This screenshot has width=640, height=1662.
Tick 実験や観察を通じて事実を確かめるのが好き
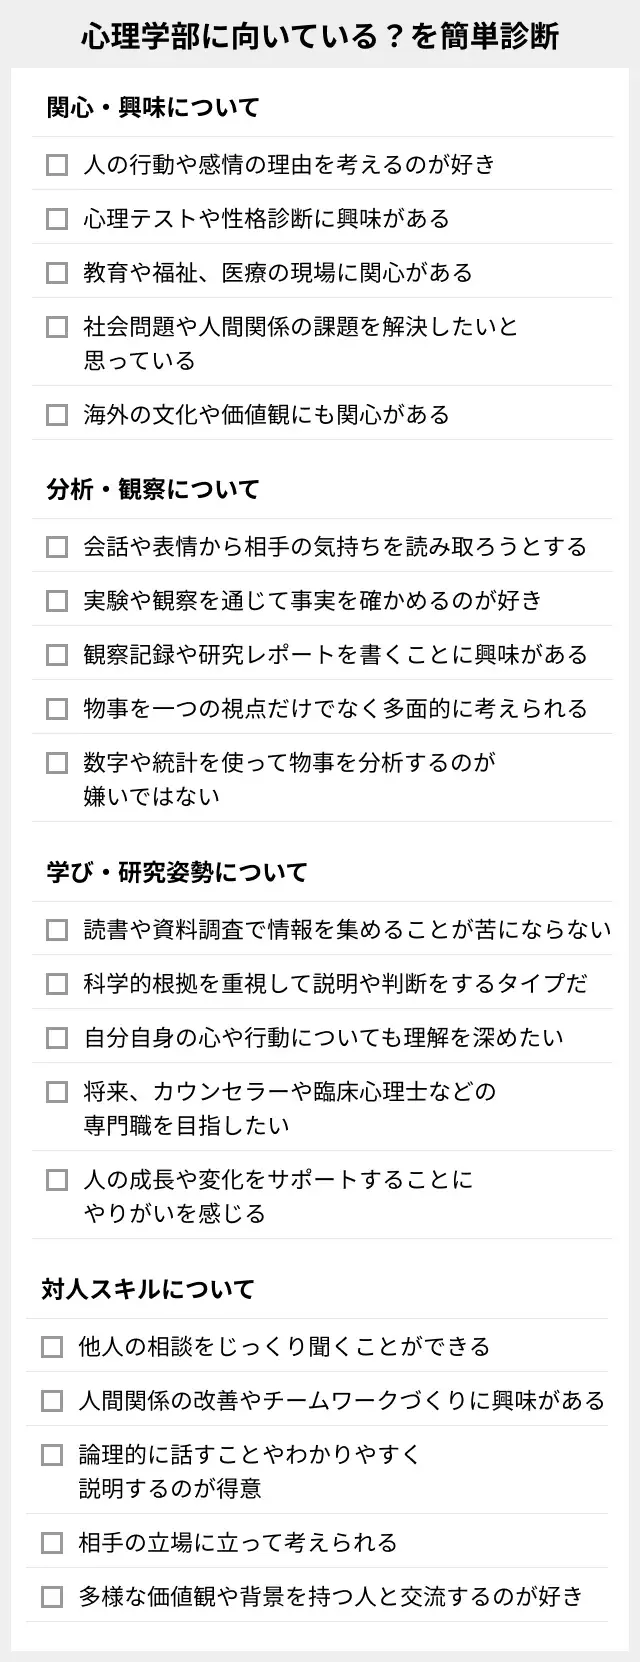(x=57, y=601)
